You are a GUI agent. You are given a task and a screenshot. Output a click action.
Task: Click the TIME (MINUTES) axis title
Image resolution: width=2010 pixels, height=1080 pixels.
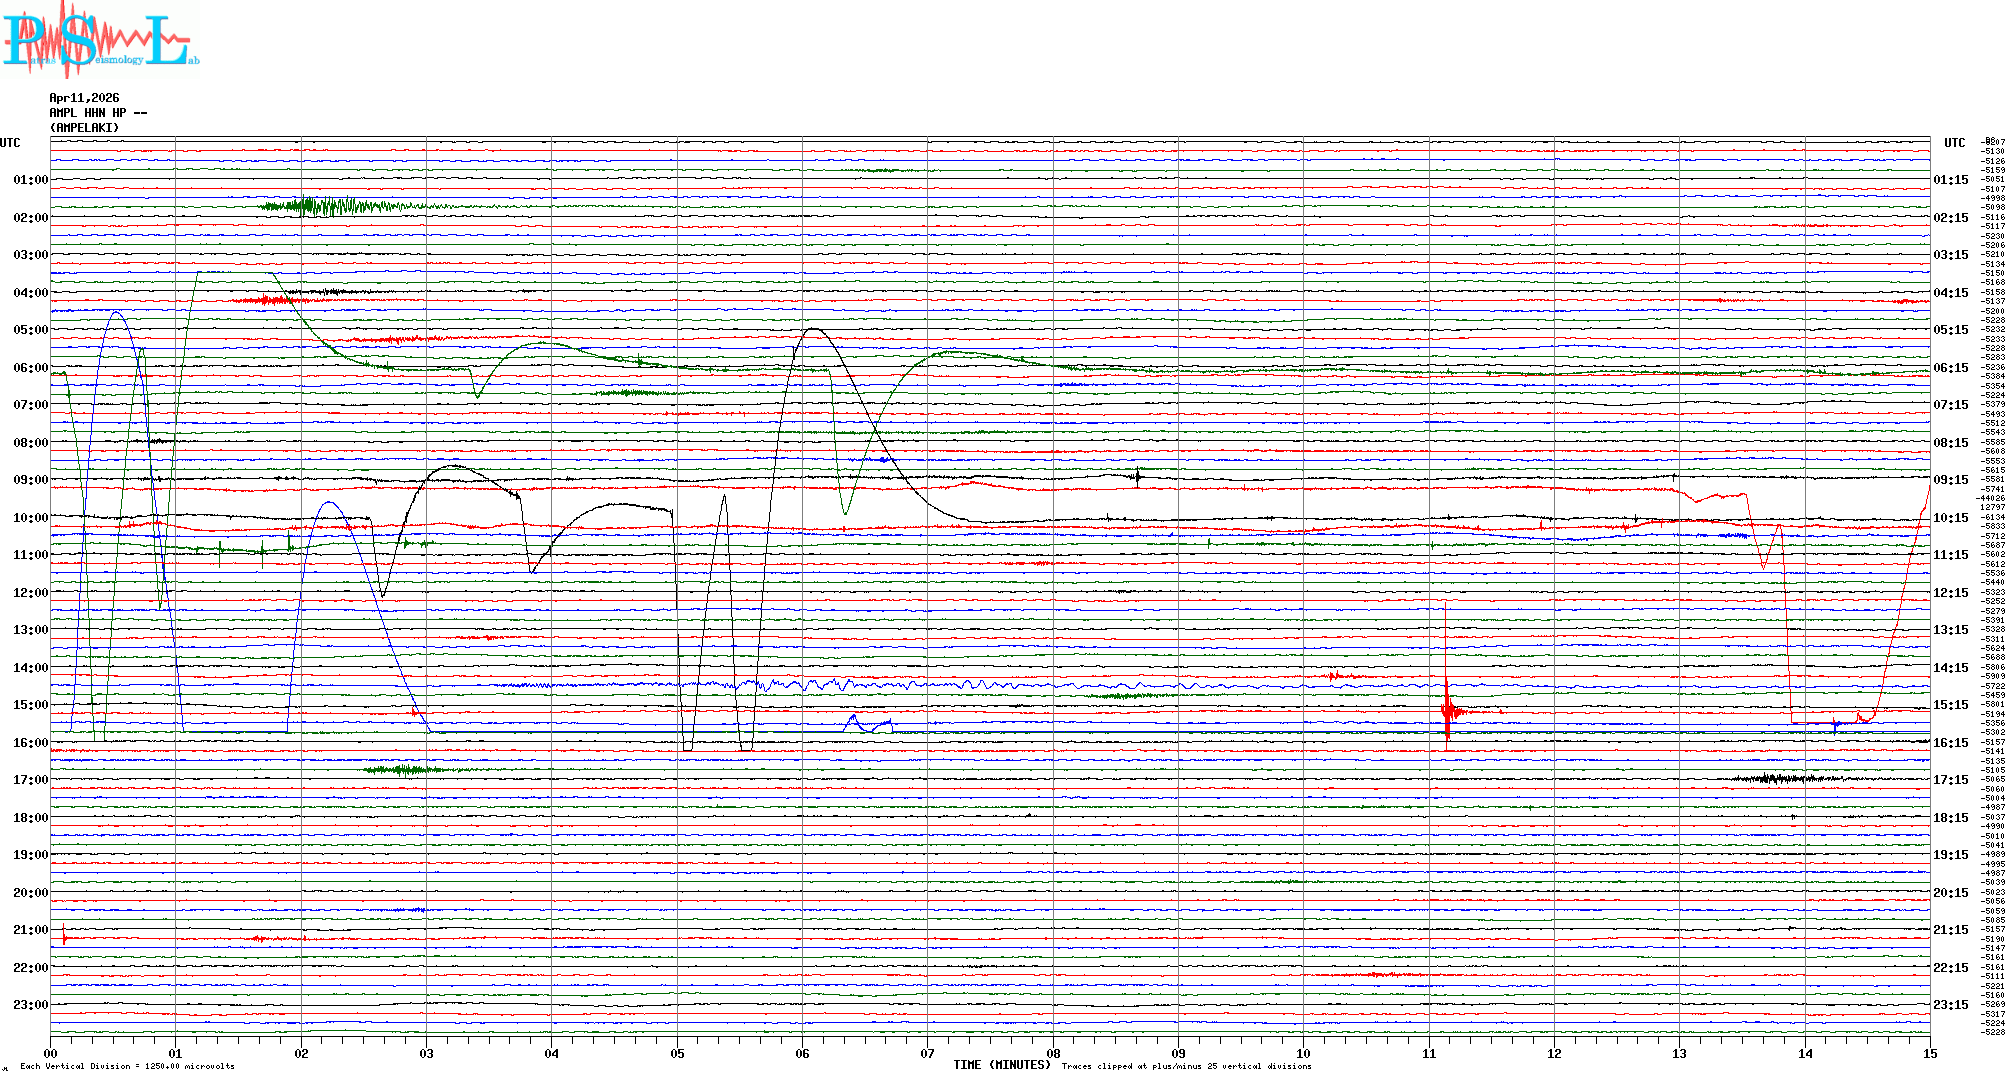pos(1001,1065)
